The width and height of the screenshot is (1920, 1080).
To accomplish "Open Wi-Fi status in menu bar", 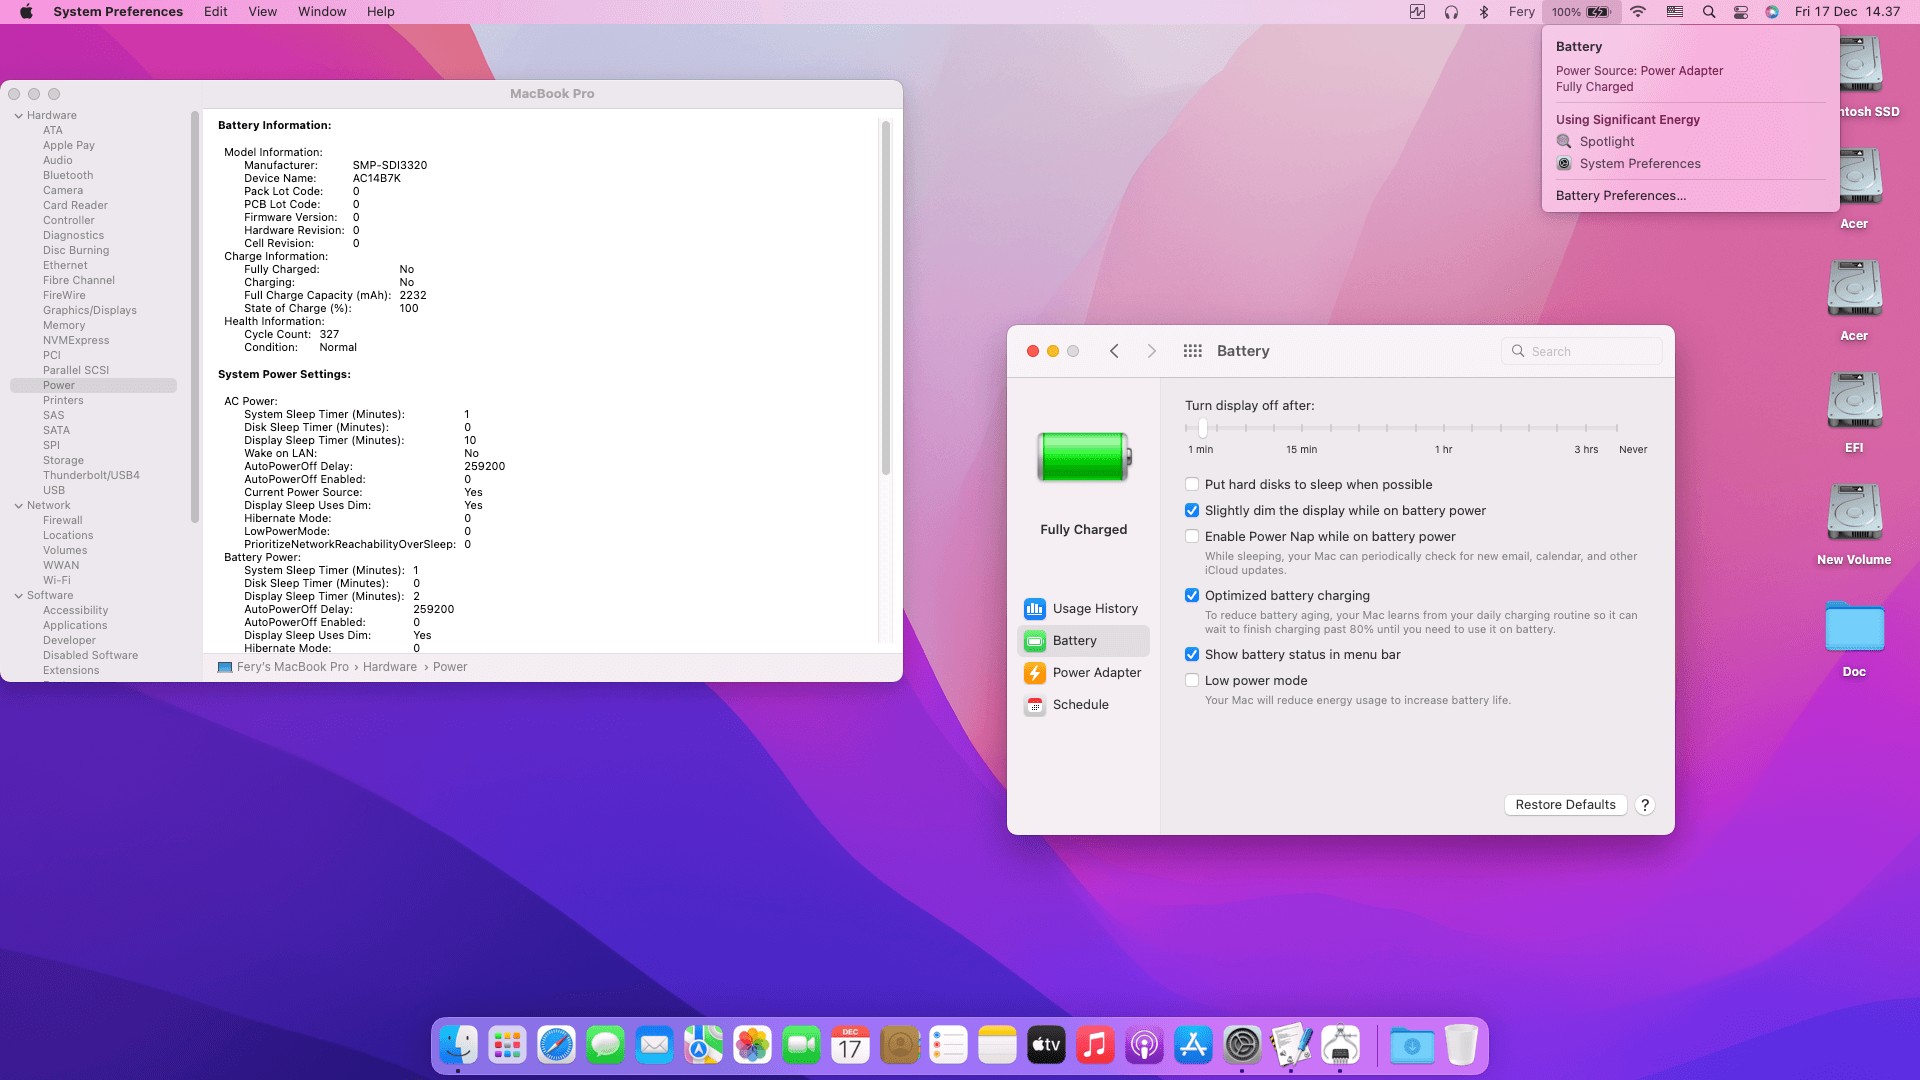I will (1638, 12).
